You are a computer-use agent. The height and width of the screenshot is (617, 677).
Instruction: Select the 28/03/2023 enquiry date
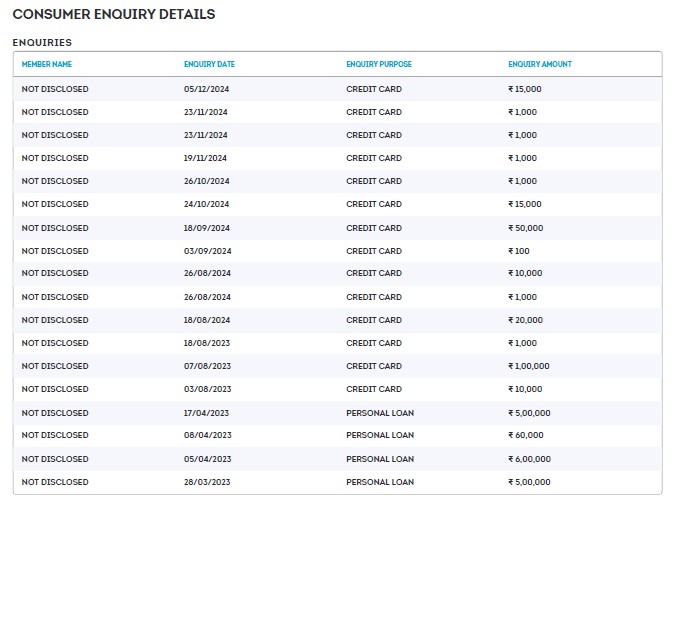(207, 482)
